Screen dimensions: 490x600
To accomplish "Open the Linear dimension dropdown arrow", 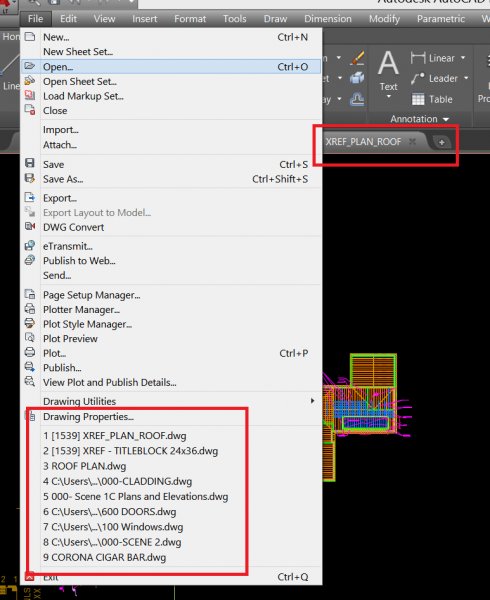I will point(463,58).
